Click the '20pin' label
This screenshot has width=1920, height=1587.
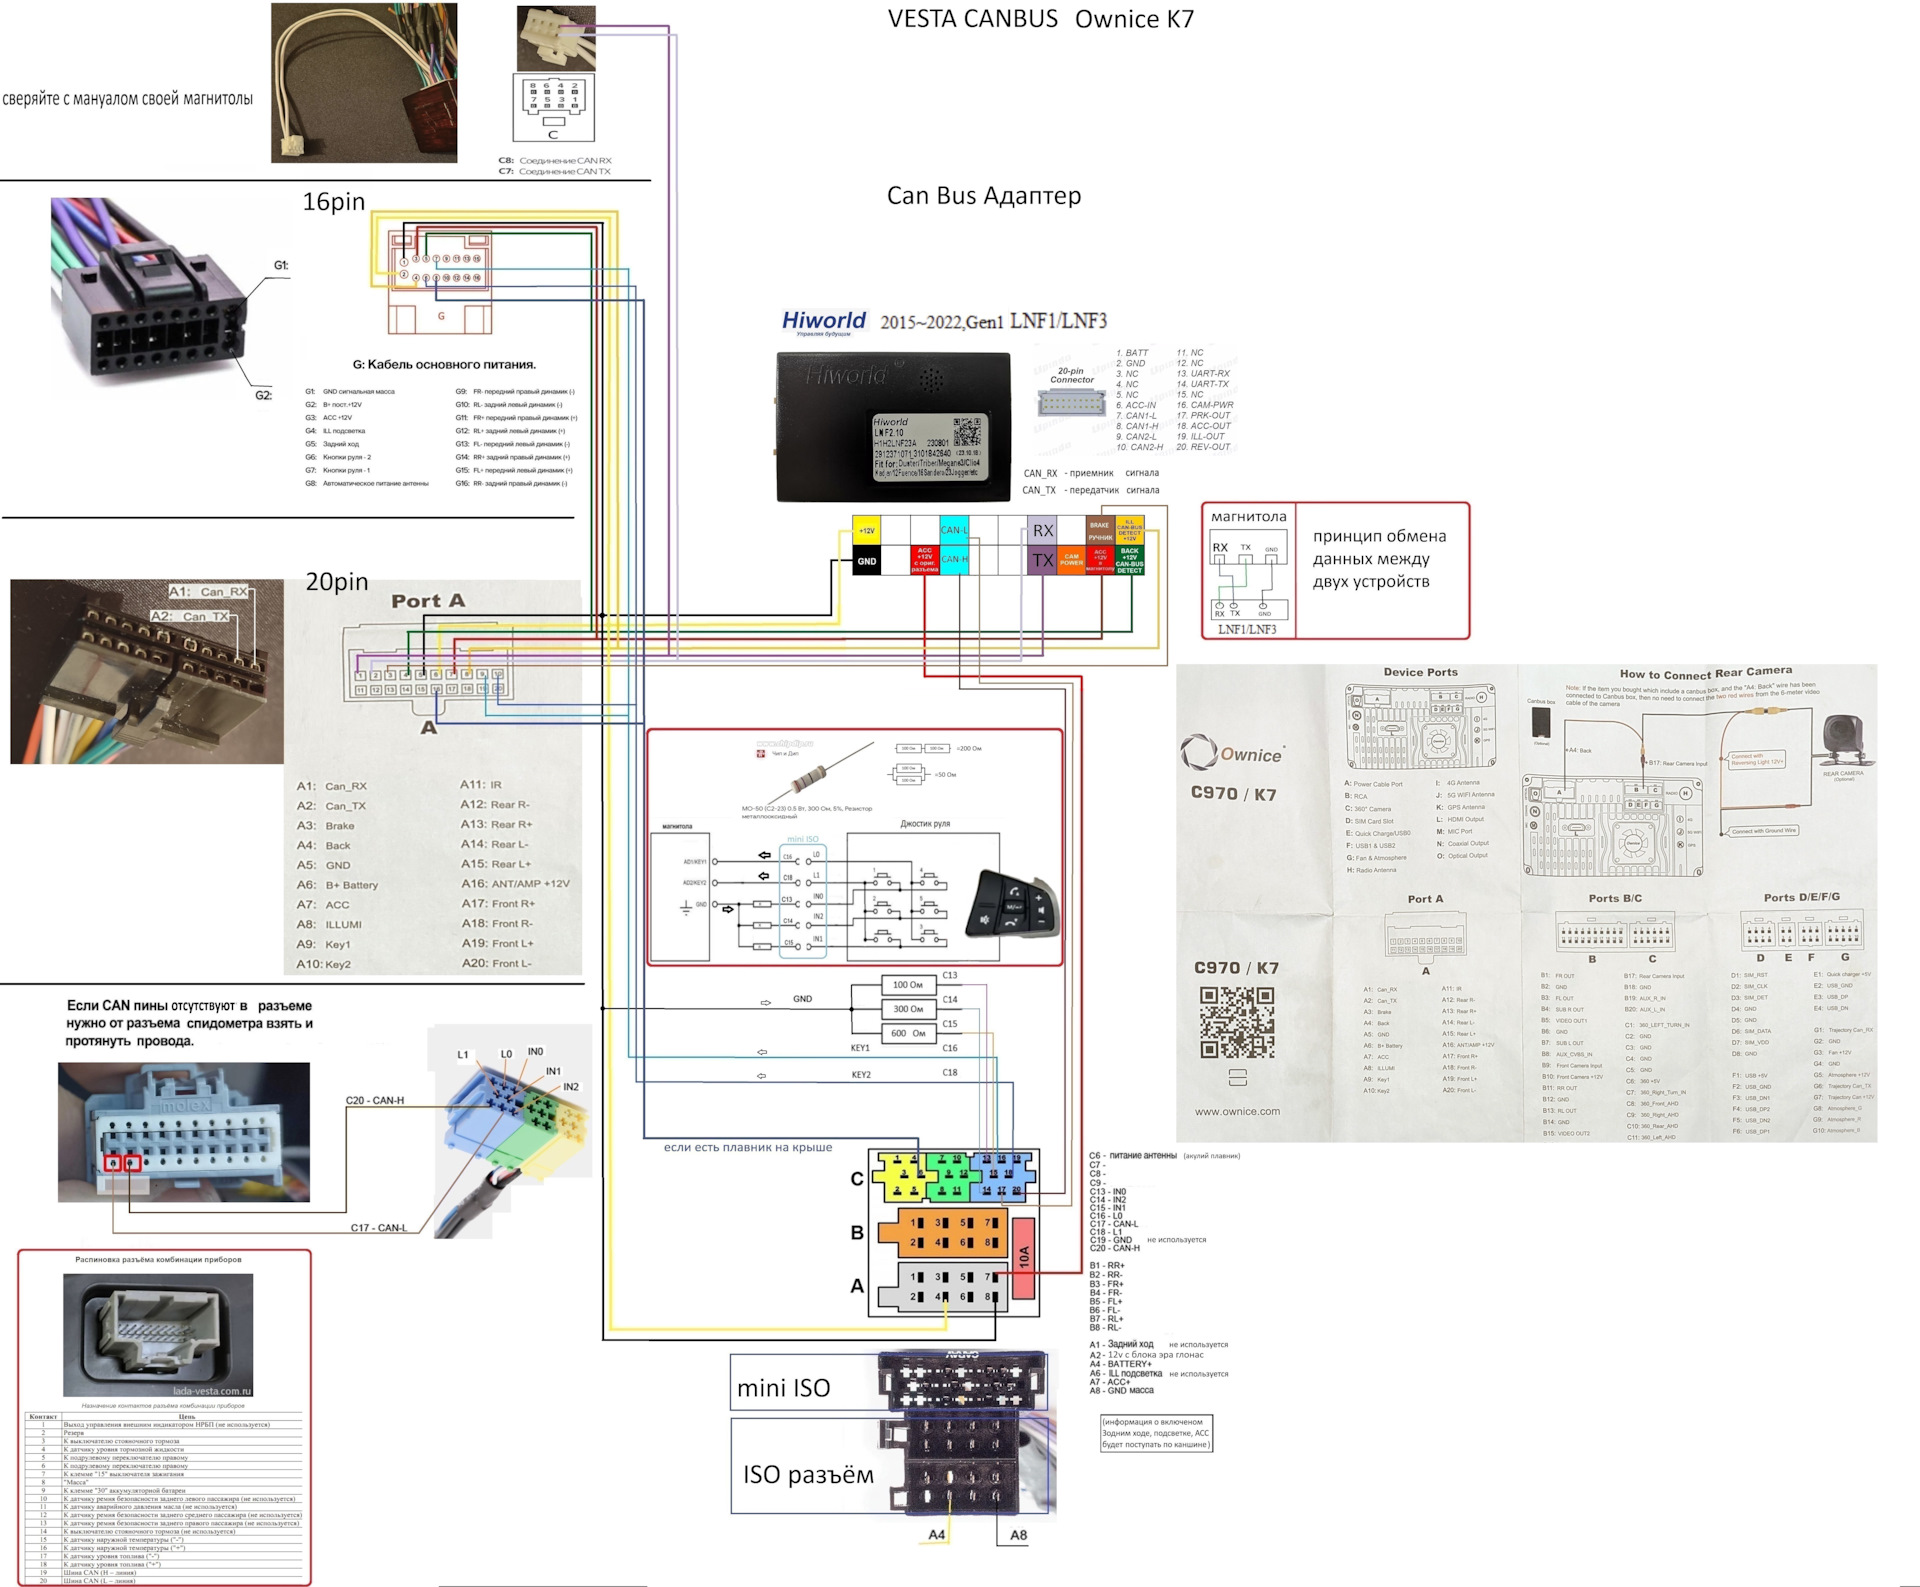click(x=337, y=581)
